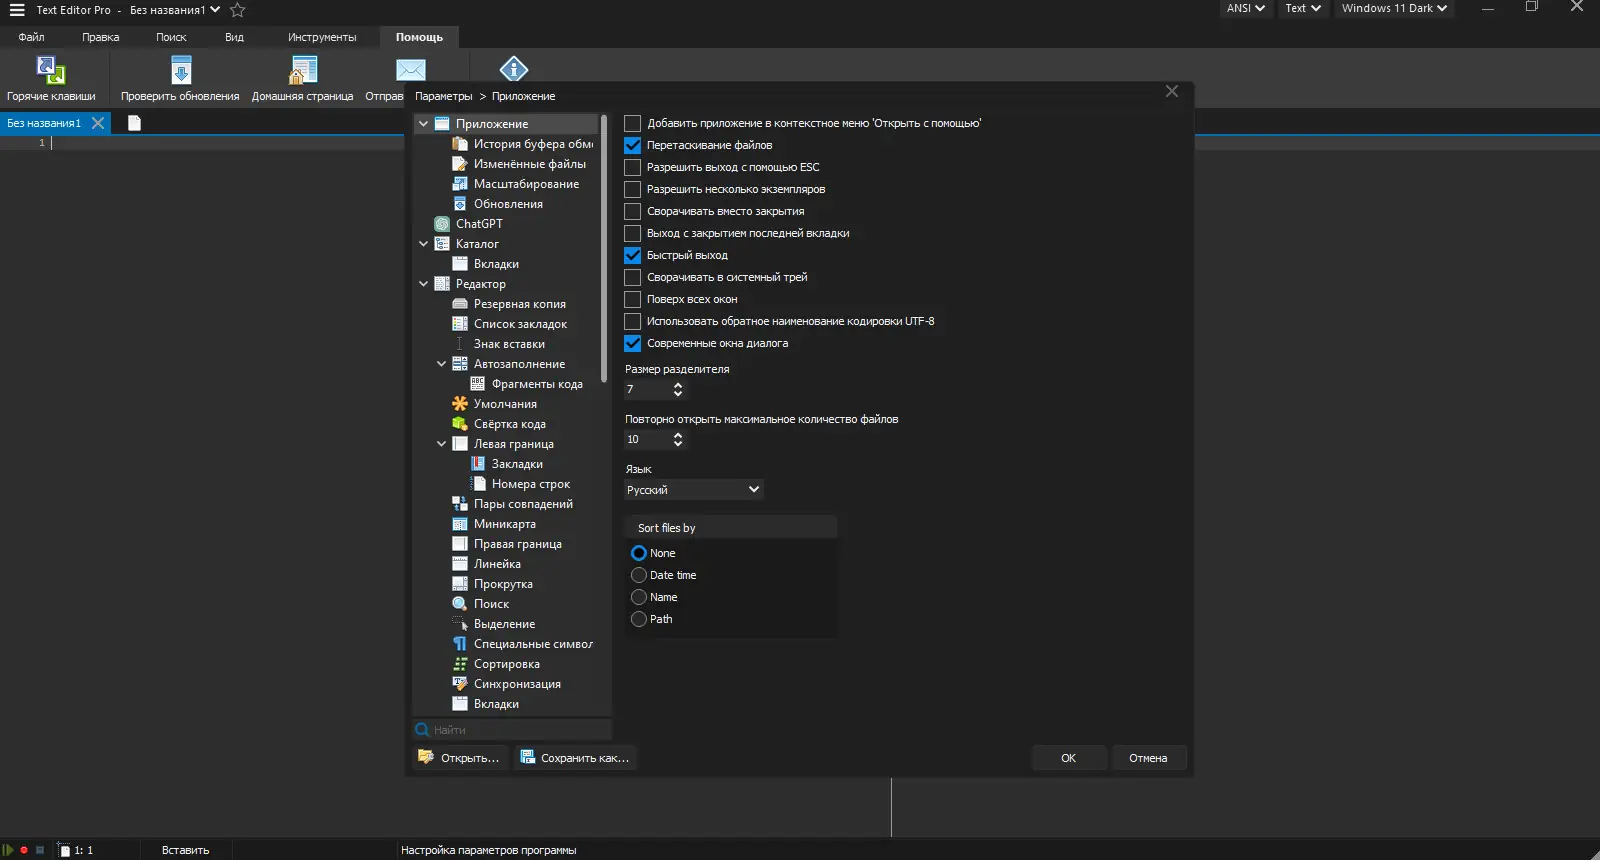Click the Check for updates (Проверить обновления) icon

pos(181,70)
